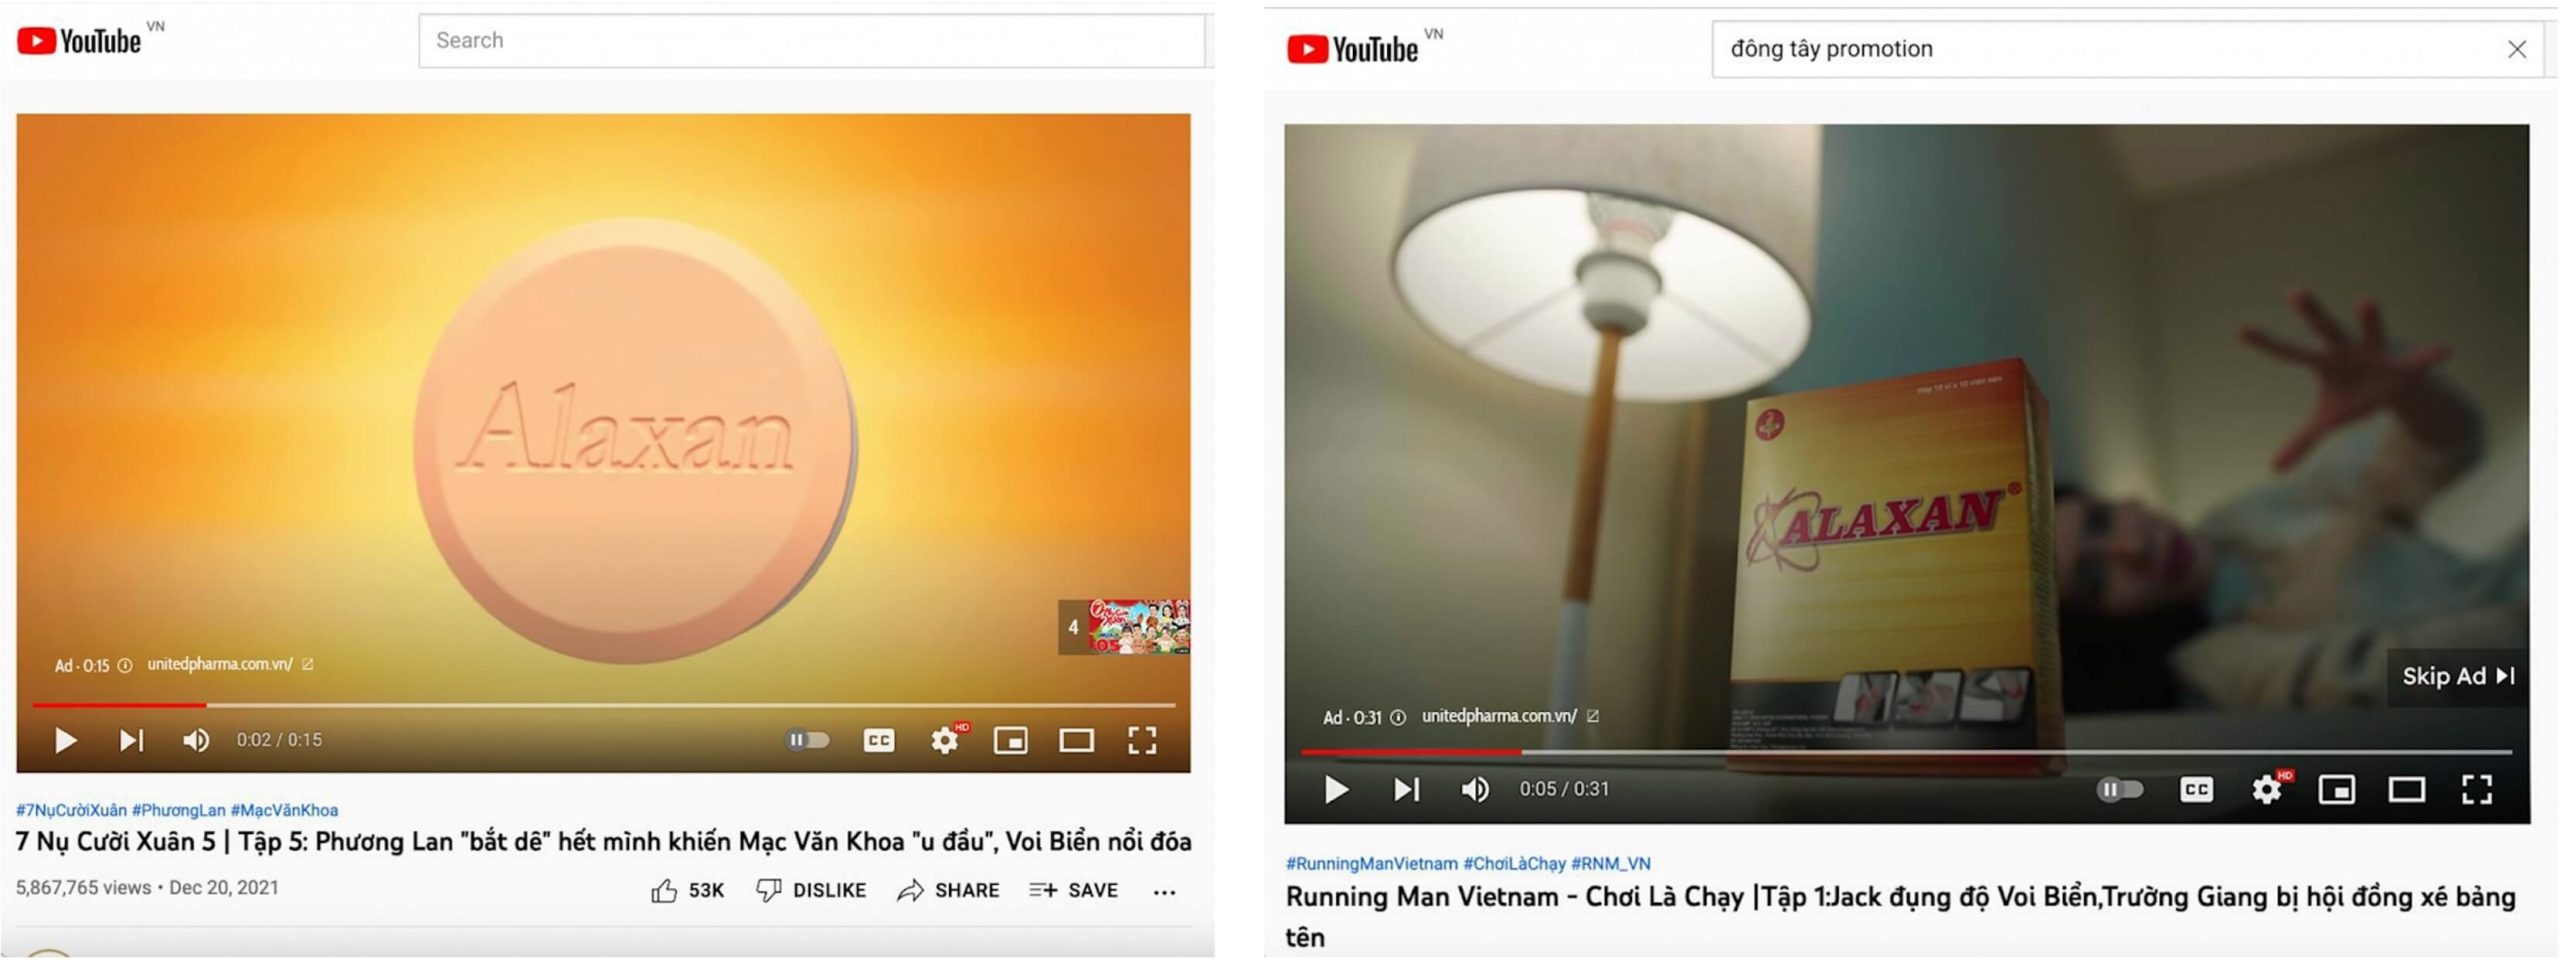Switch left player to theater mode
The height and width of the screenshot is (960, 2560).
(x=1076, y=740)
